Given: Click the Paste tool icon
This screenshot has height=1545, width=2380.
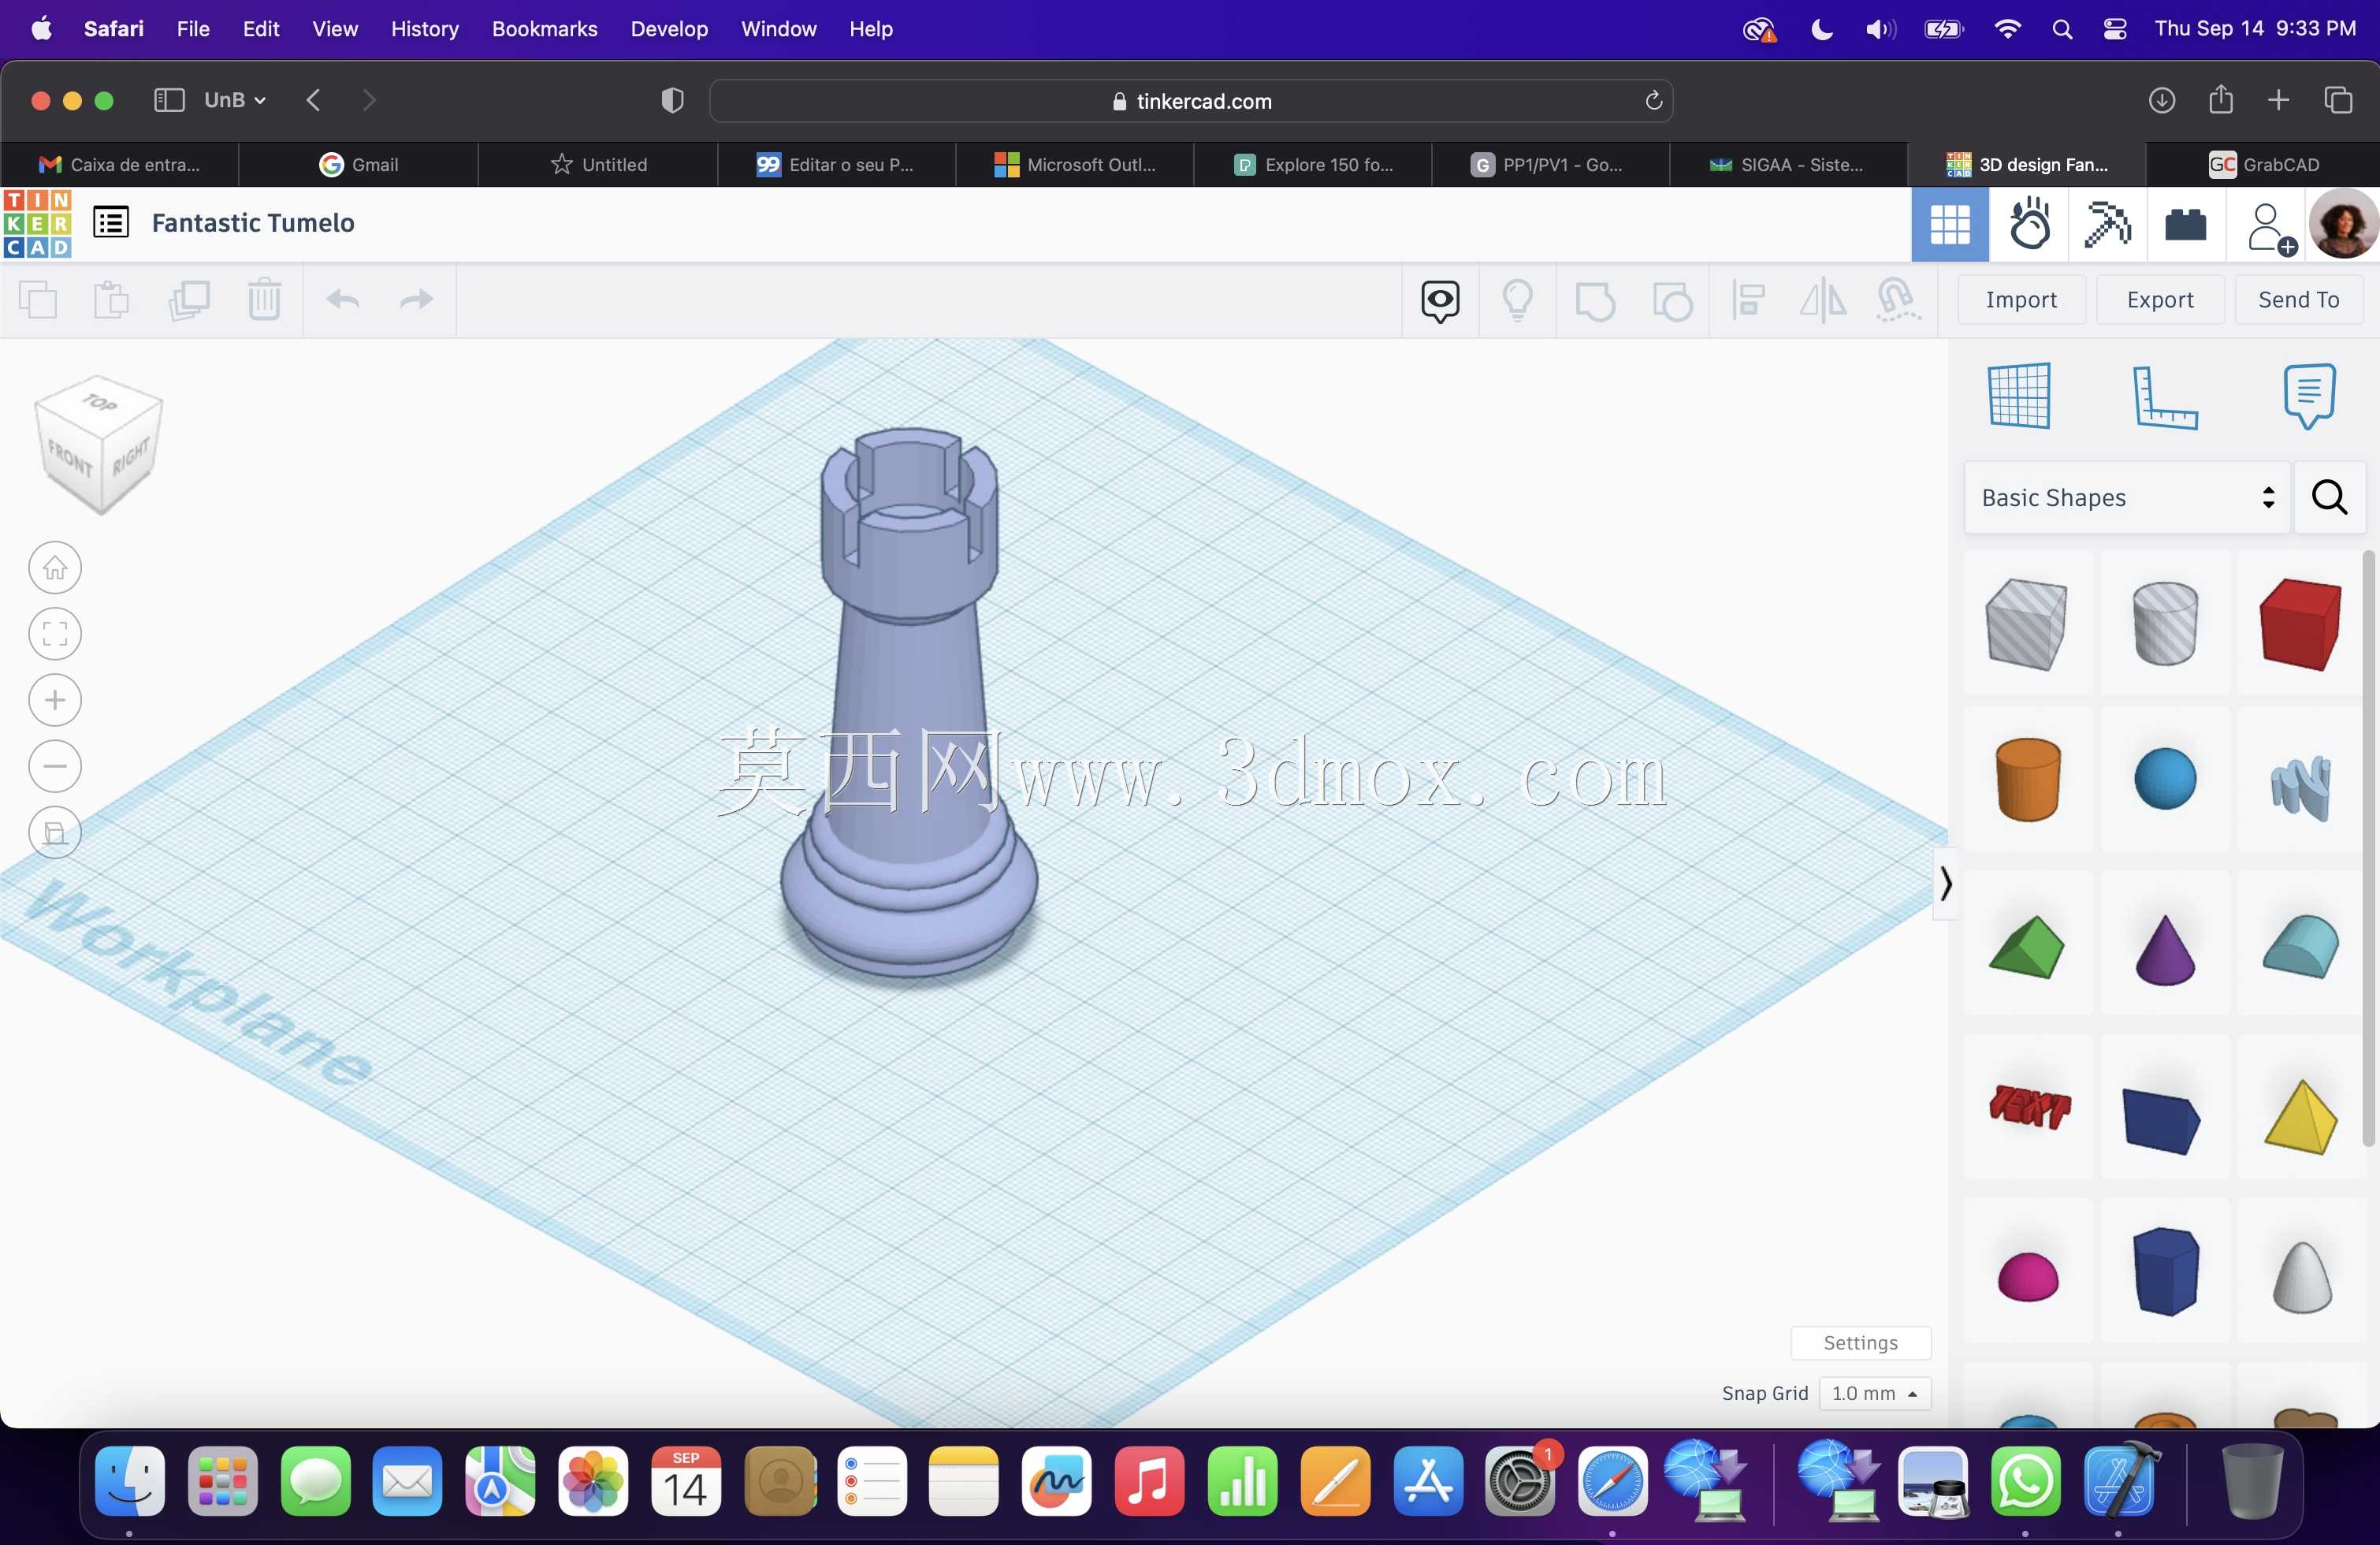Looking at the screenshot, I should [x=111, y=300].
